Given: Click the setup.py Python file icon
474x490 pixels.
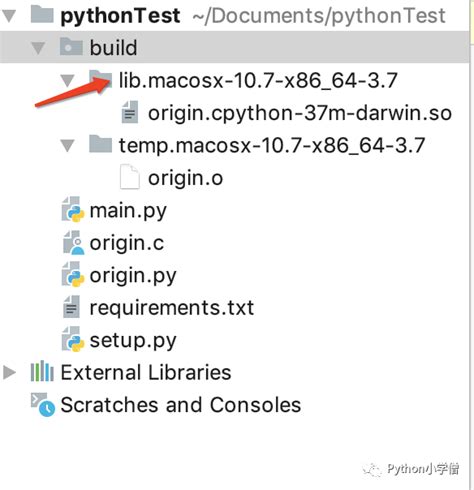Looking at the screenshot, I should 73,340.
